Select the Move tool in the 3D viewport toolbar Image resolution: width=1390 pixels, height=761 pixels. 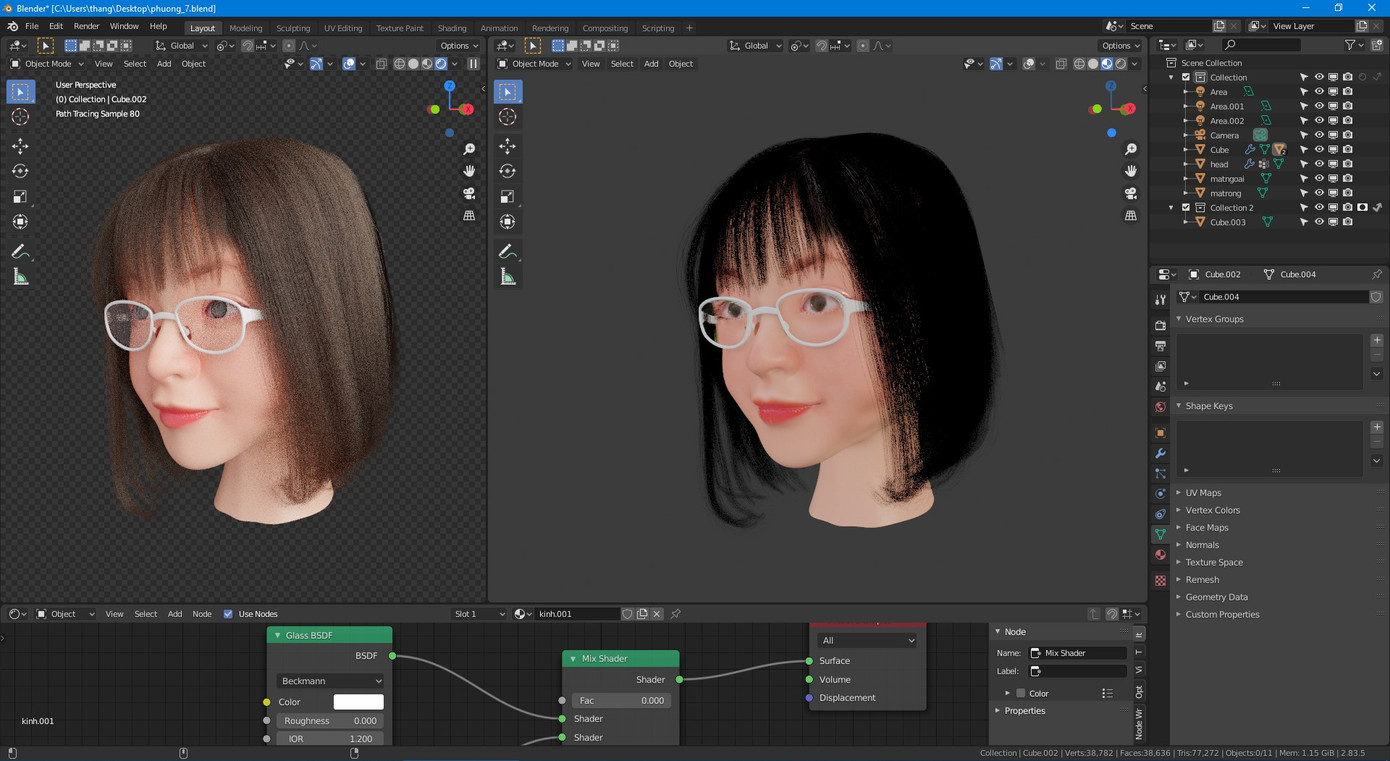[x=20, y=145]
